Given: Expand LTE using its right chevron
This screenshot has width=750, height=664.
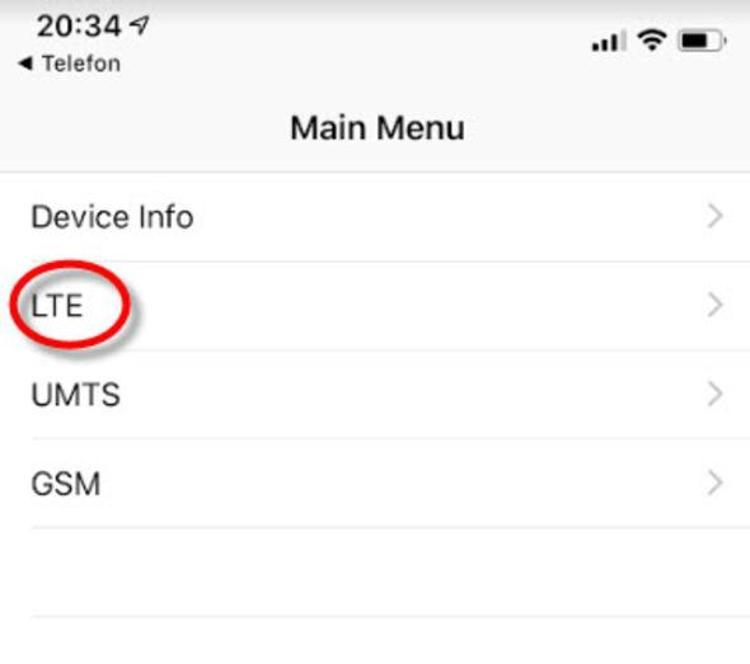Looking at the screenshot, I should point(715,305).
